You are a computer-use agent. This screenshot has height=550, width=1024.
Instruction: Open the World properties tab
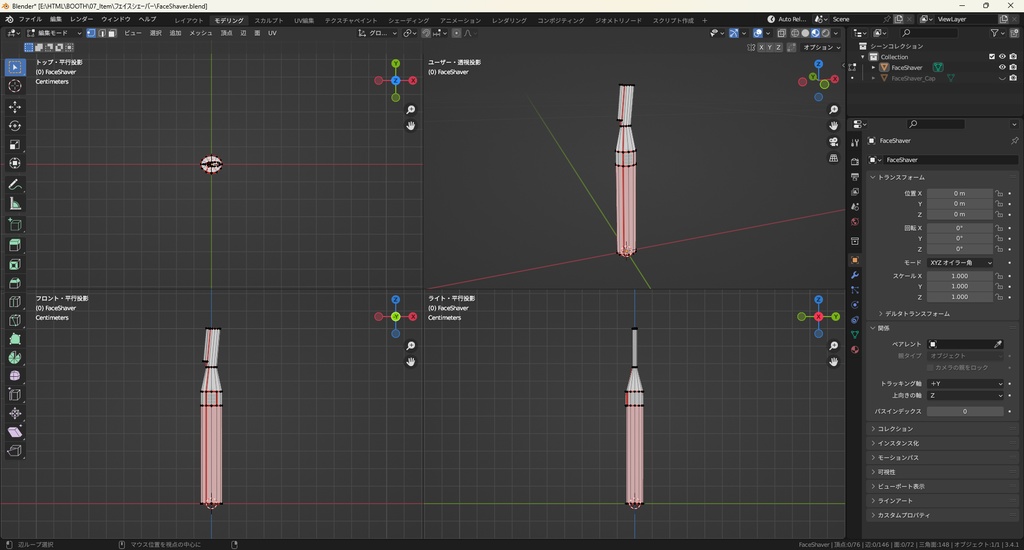pyautogui.click(x=855, y=222)
